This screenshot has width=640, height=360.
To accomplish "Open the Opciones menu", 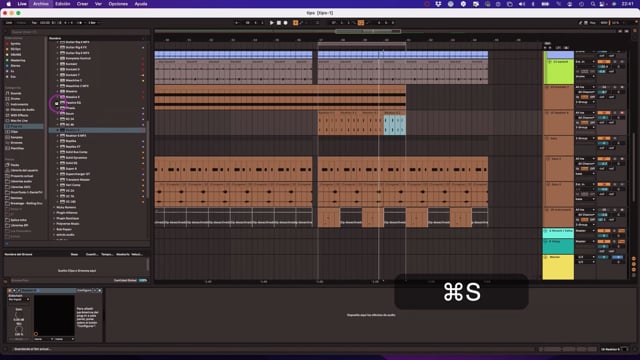I will [118, 4].
